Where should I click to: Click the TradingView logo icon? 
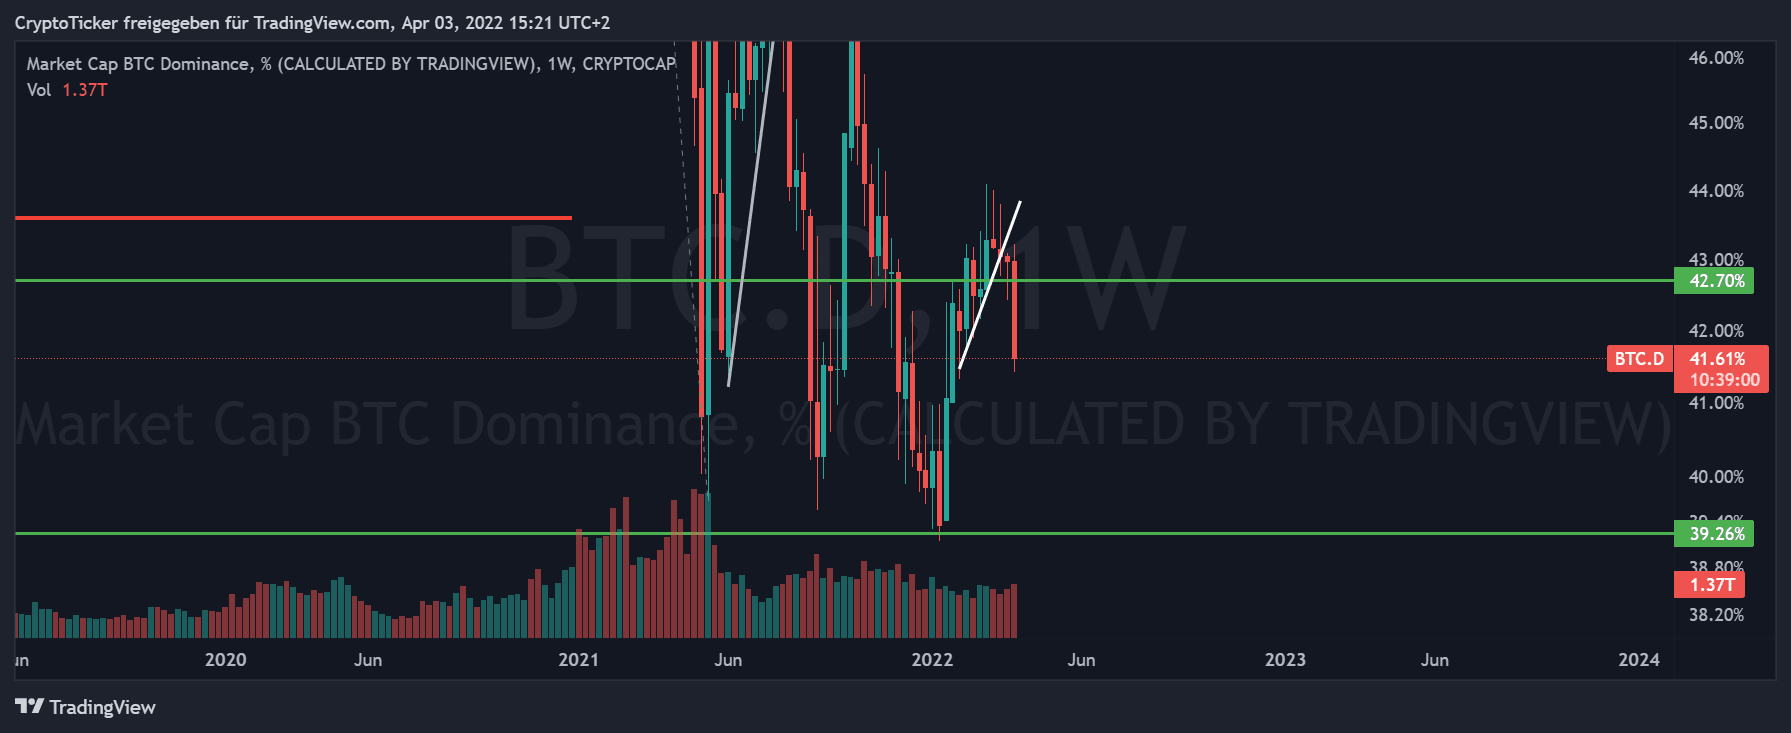pos(29,707)
